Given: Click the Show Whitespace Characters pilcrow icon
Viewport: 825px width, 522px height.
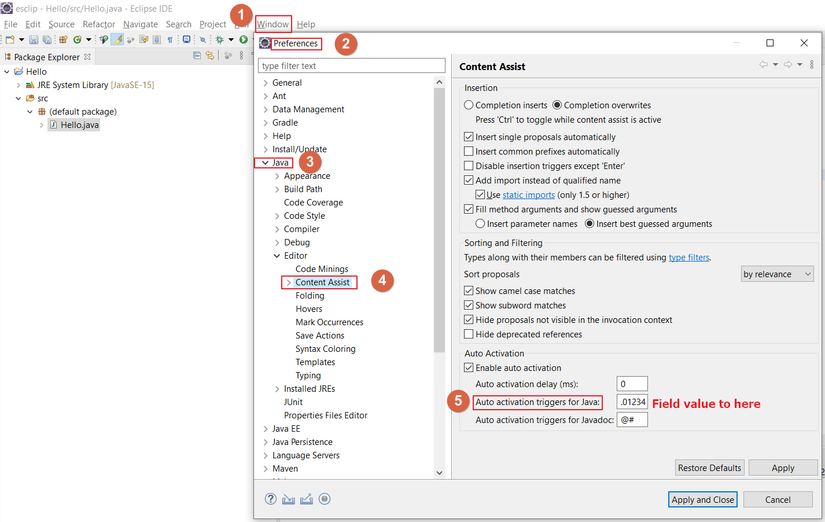Looking at the screenshot, I should click(170, 39).
